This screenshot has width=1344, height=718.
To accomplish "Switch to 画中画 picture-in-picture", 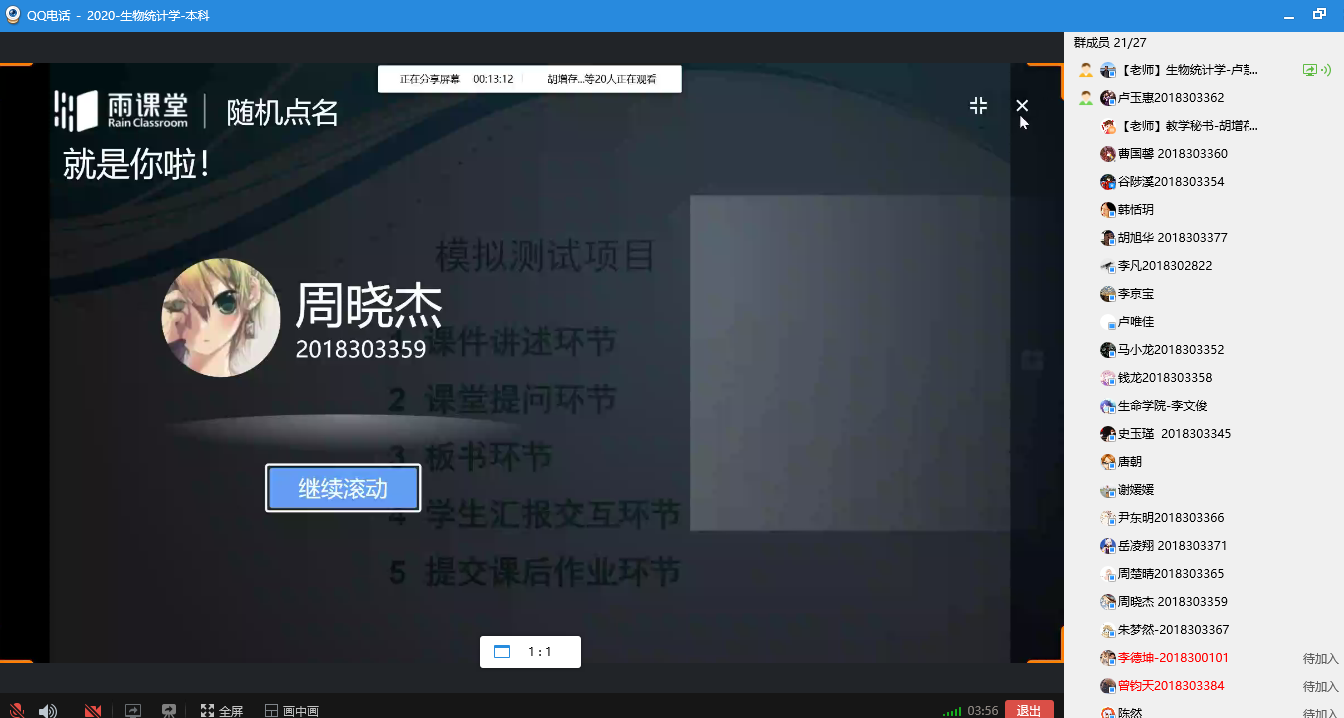I will click(291, 710).
